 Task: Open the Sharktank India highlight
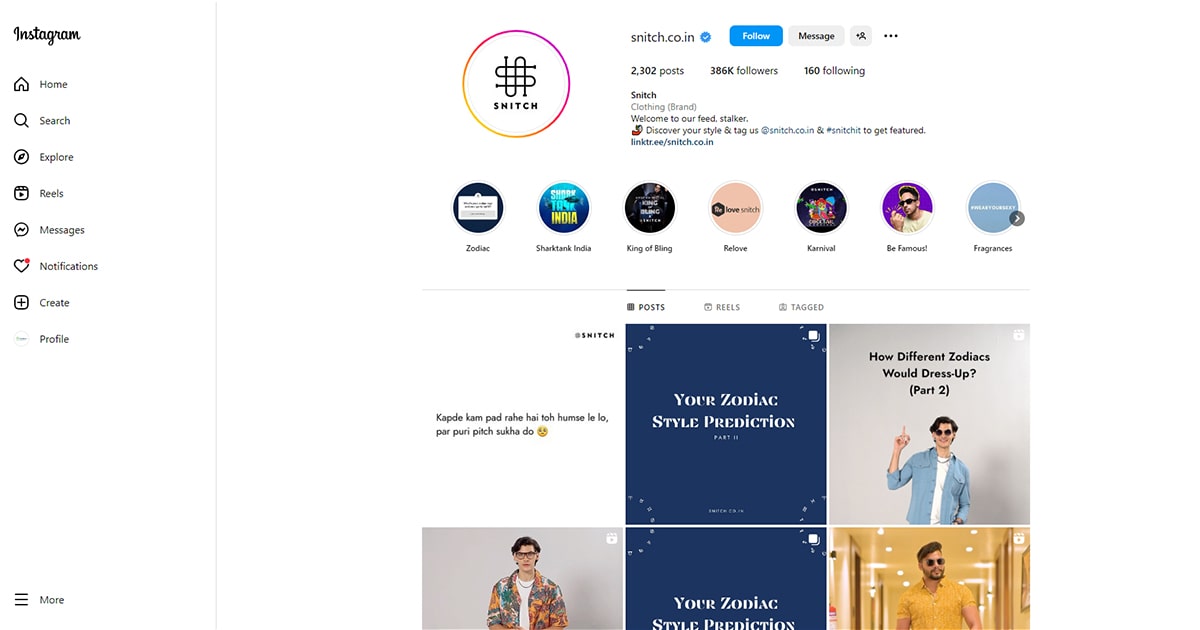tap(563, 208)
